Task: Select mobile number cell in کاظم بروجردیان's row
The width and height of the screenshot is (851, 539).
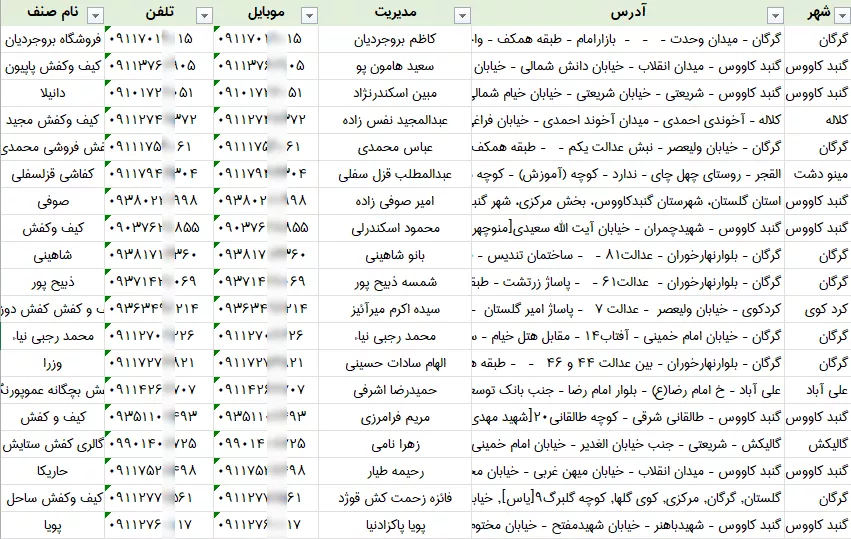Action: (x=266, y=39)
